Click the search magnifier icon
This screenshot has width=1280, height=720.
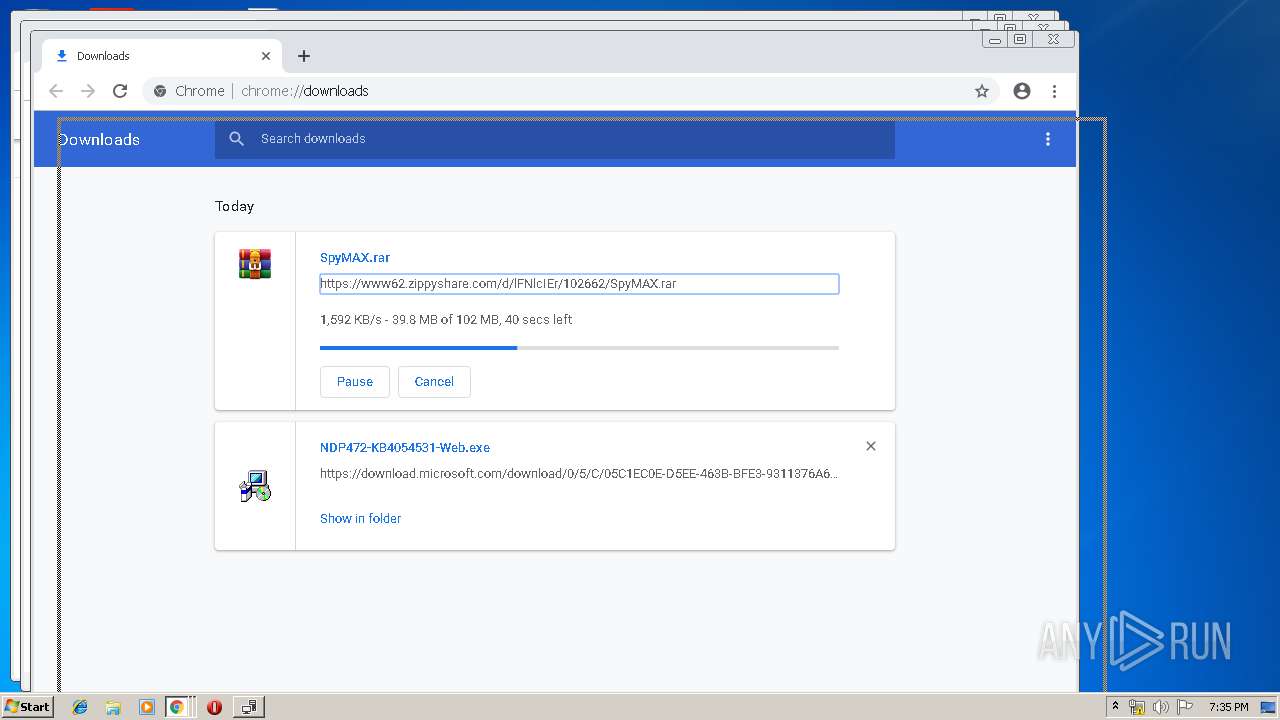(x=237, y=139)
